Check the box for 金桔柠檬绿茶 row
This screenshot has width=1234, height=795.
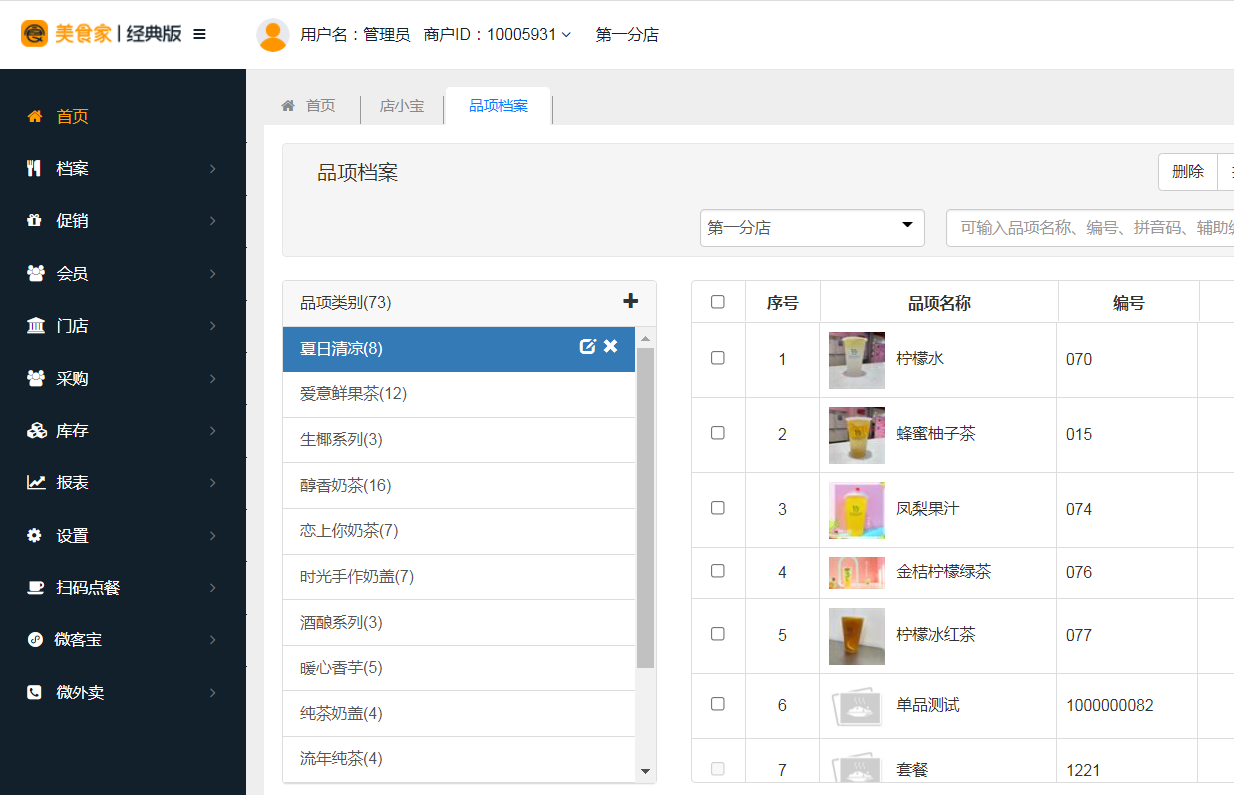click(717, 571)
